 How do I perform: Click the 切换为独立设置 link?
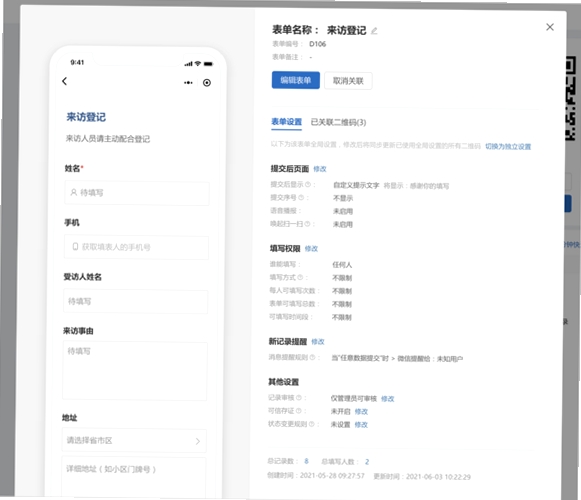[x=508, y=146]
